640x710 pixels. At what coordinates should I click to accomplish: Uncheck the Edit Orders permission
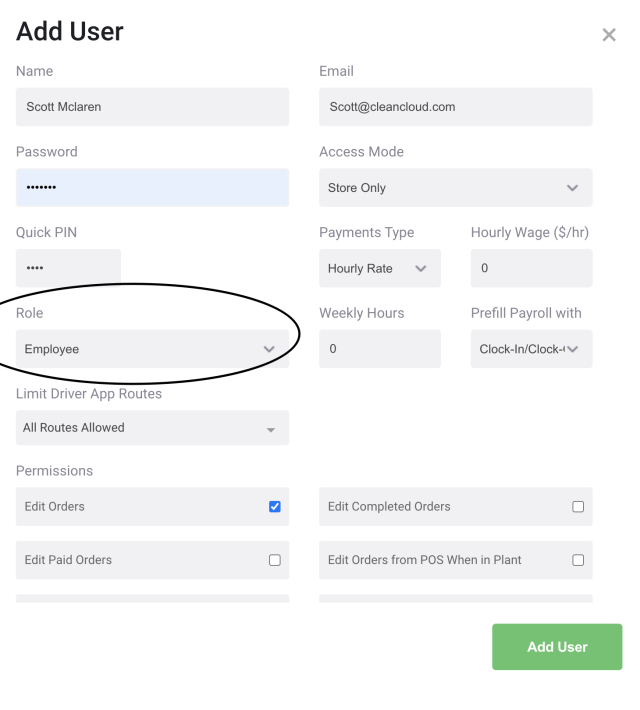coord(274,507)
